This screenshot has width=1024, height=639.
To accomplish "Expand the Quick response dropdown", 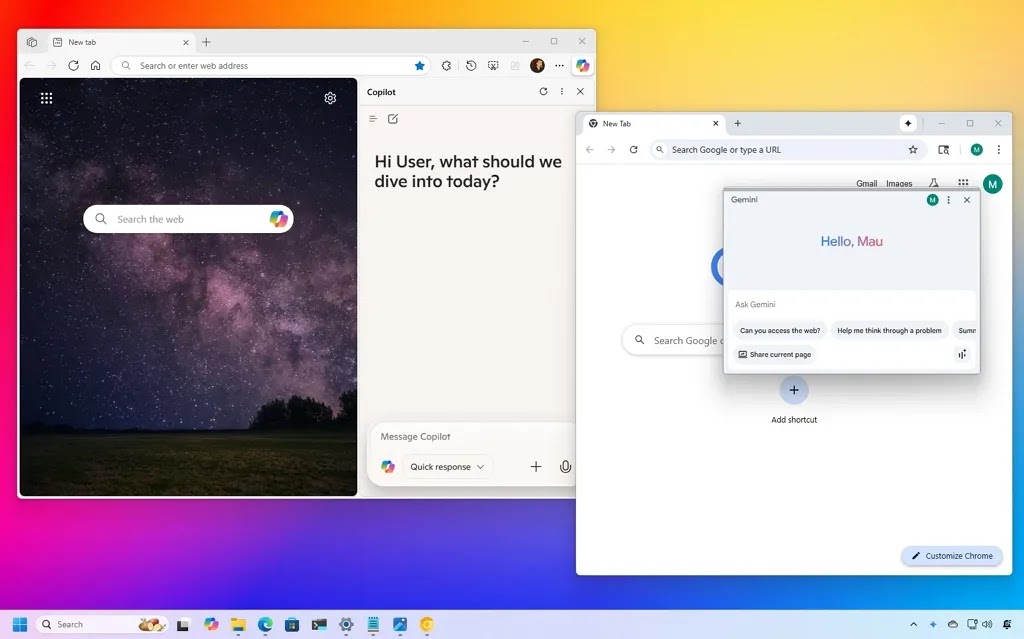I will pos(447,467).
